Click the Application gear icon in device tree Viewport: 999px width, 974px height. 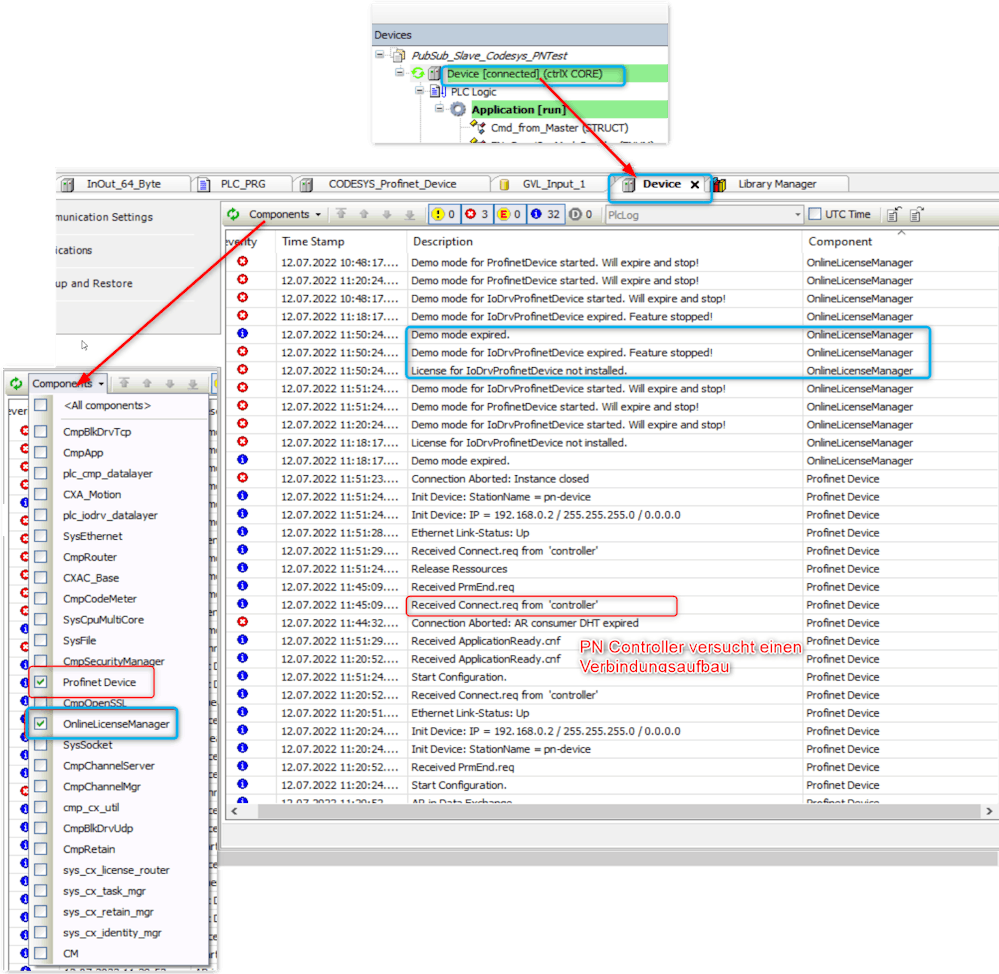458,110
